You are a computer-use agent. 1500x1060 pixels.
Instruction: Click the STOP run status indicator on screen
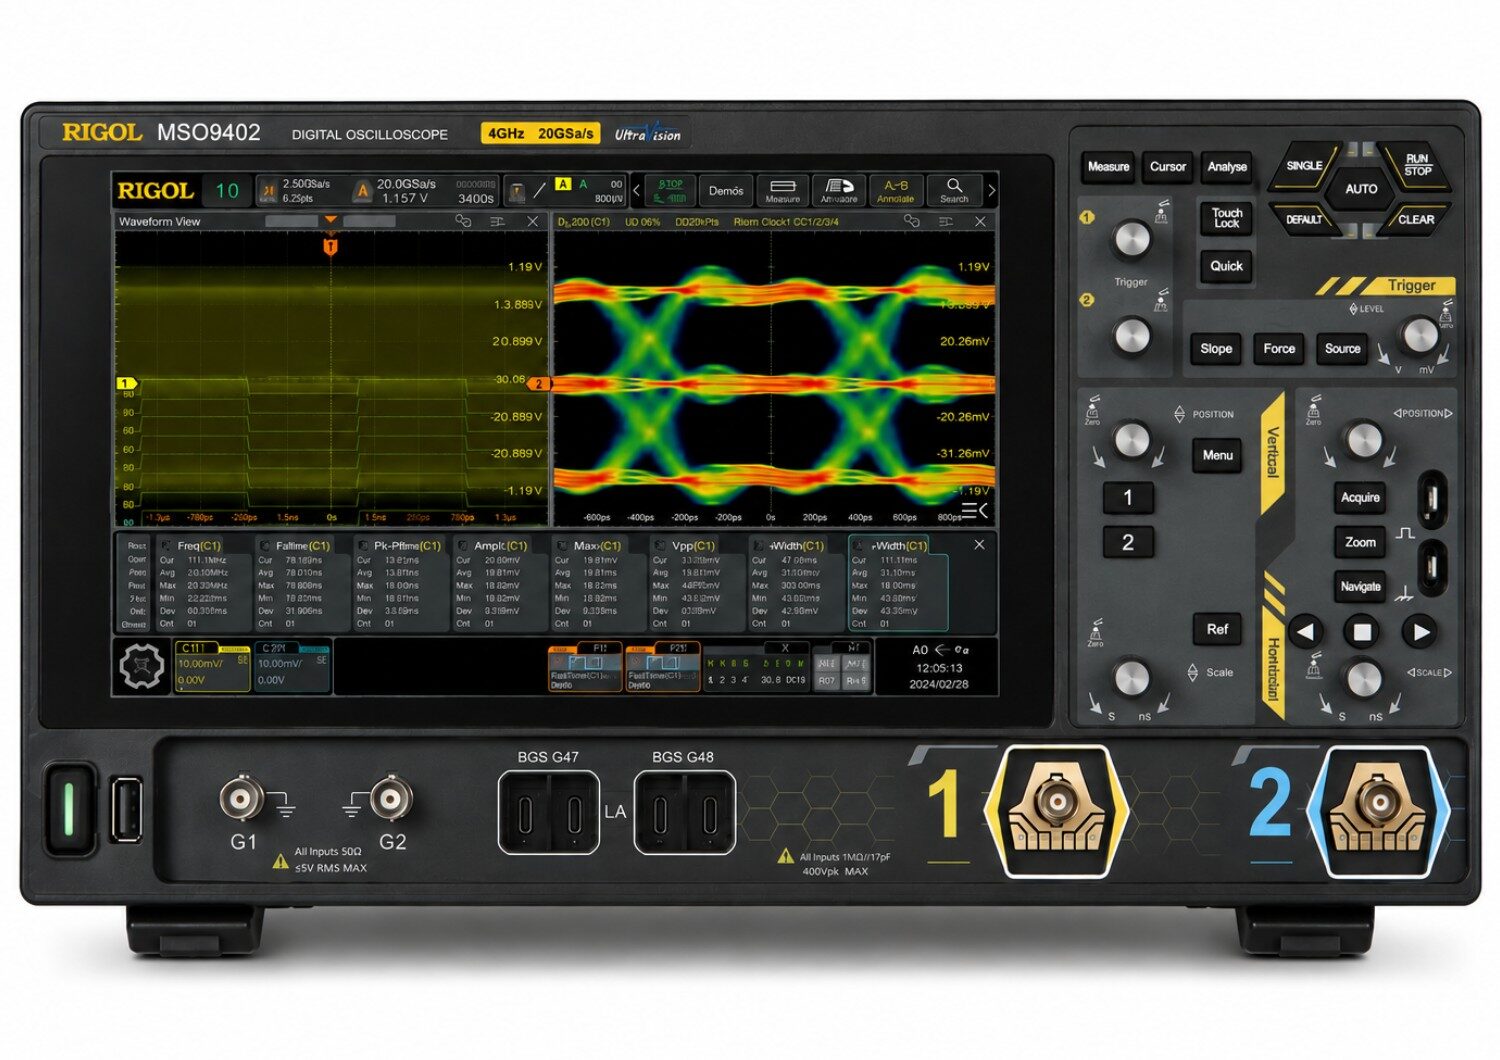click(670, 190)
